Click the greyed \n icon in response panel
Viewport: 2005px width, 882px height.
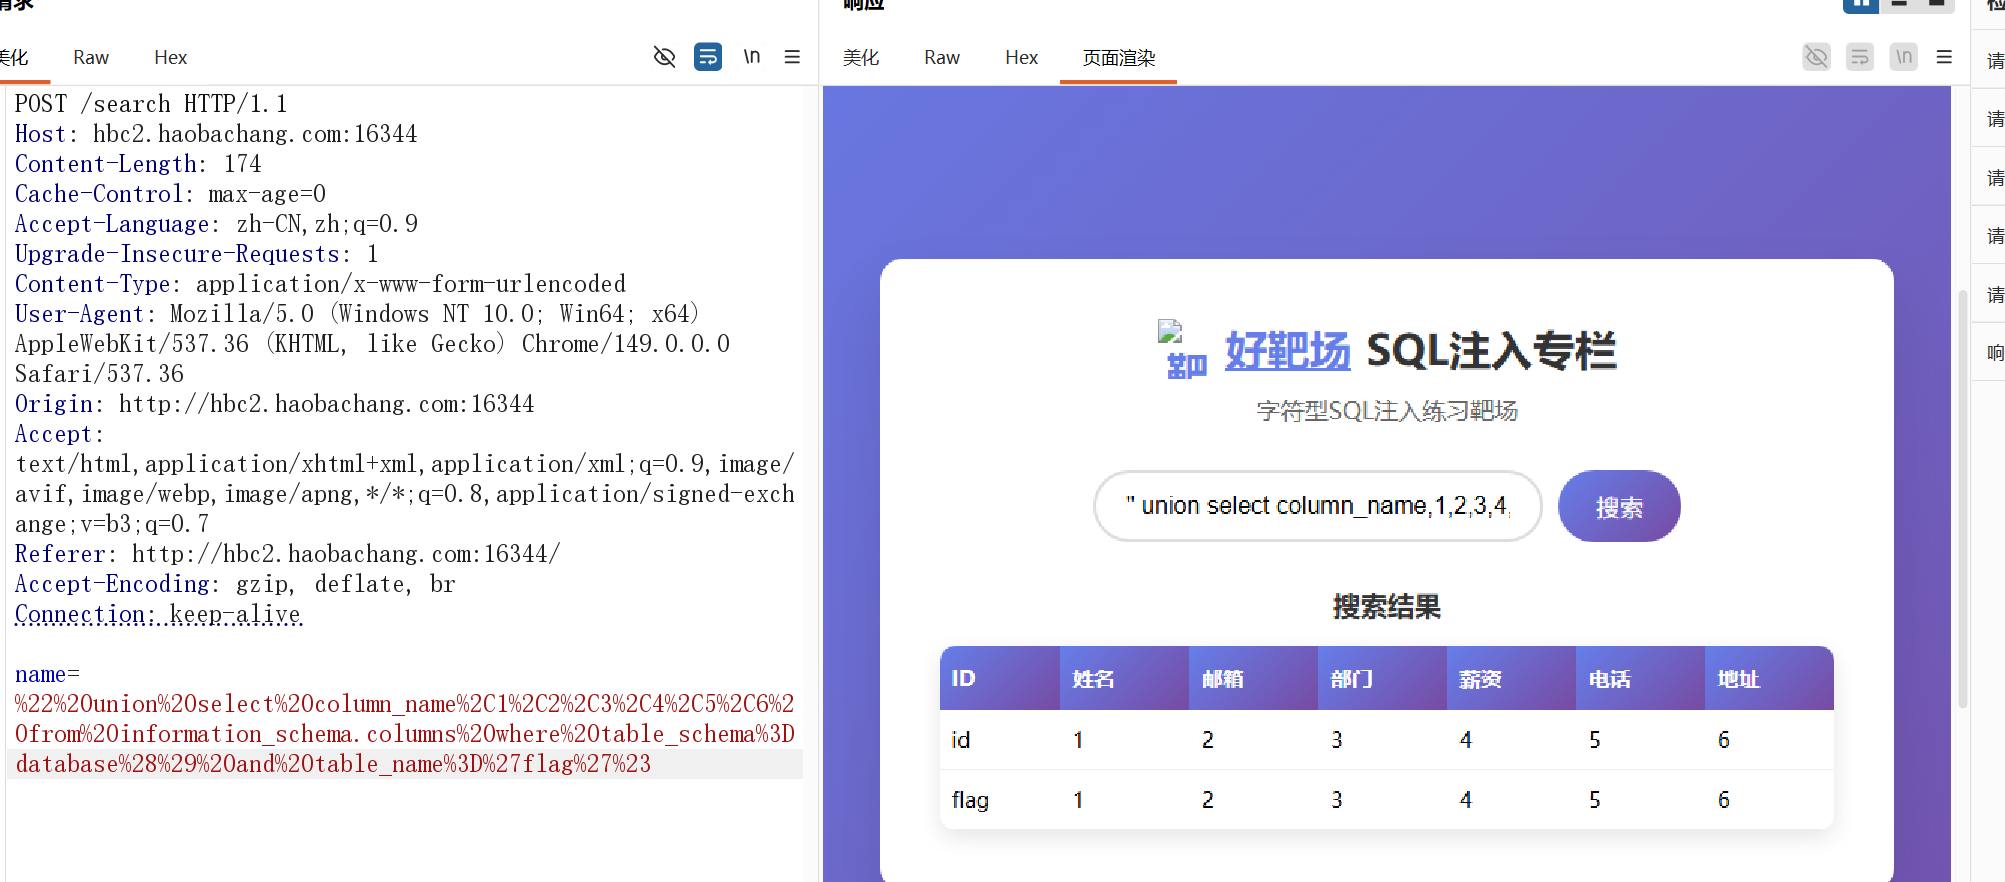[x=1904, y=57]
